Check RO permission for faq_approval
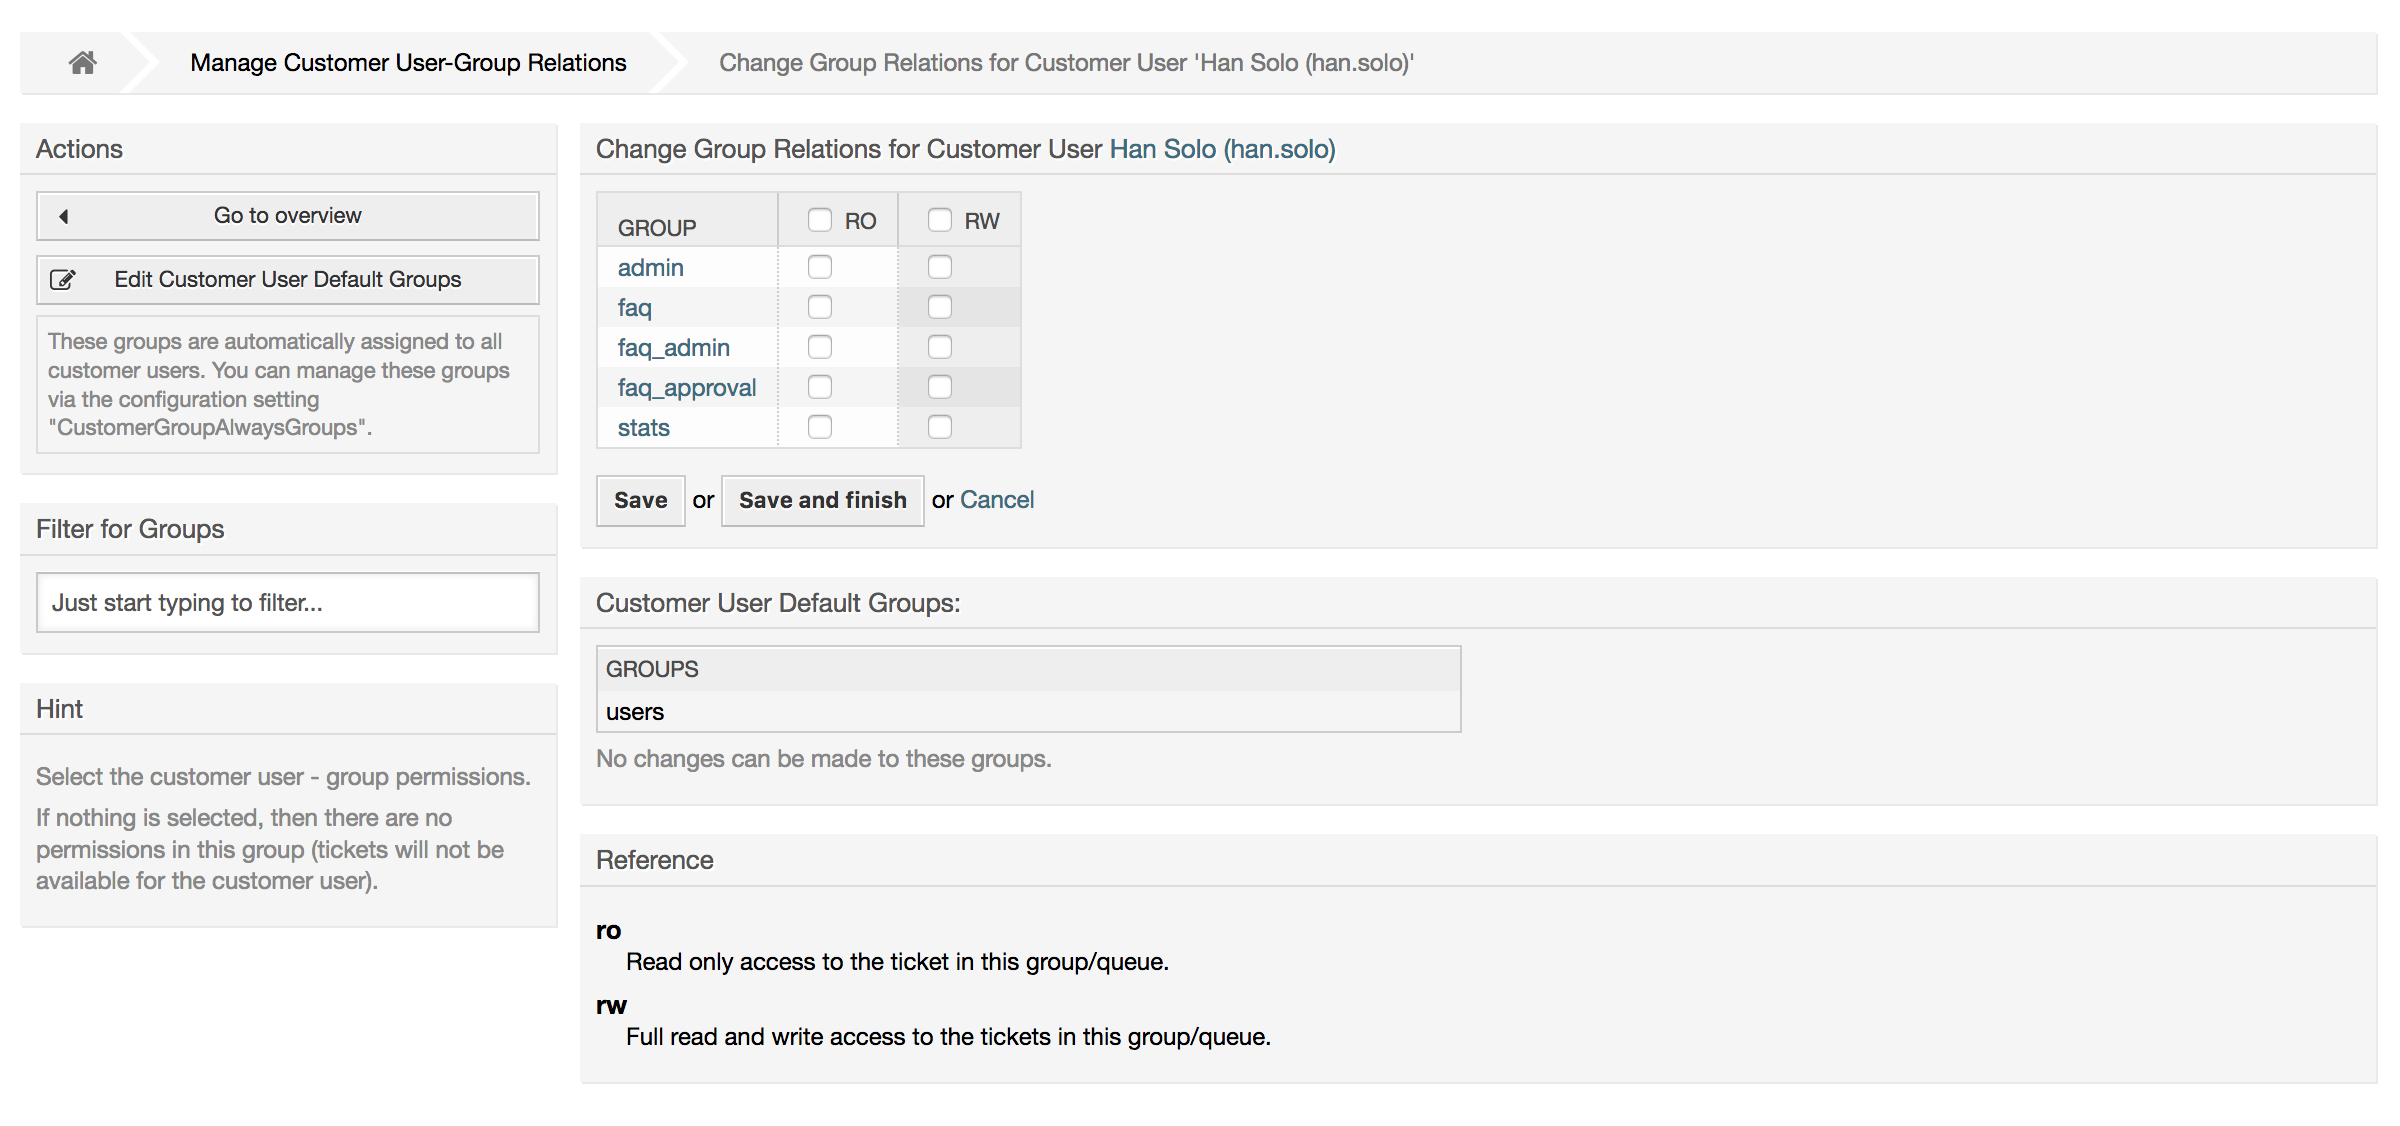 pyautogui.click(x=821, y=386)
